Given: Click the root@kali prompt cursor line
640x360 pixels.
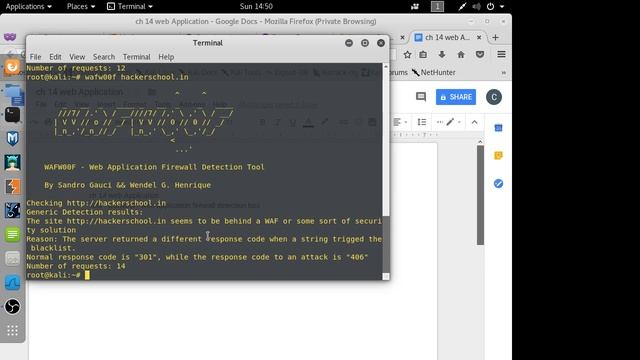Looking at the screenshot, I should click(x=58, y=275).
